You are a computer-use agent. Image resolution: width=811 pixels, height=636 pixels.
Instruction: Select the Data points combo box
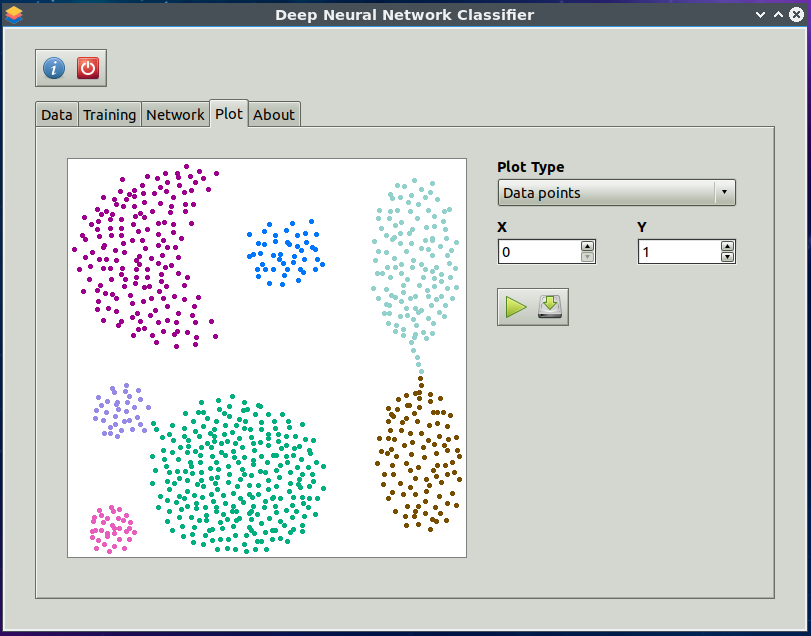click(617, 193)
